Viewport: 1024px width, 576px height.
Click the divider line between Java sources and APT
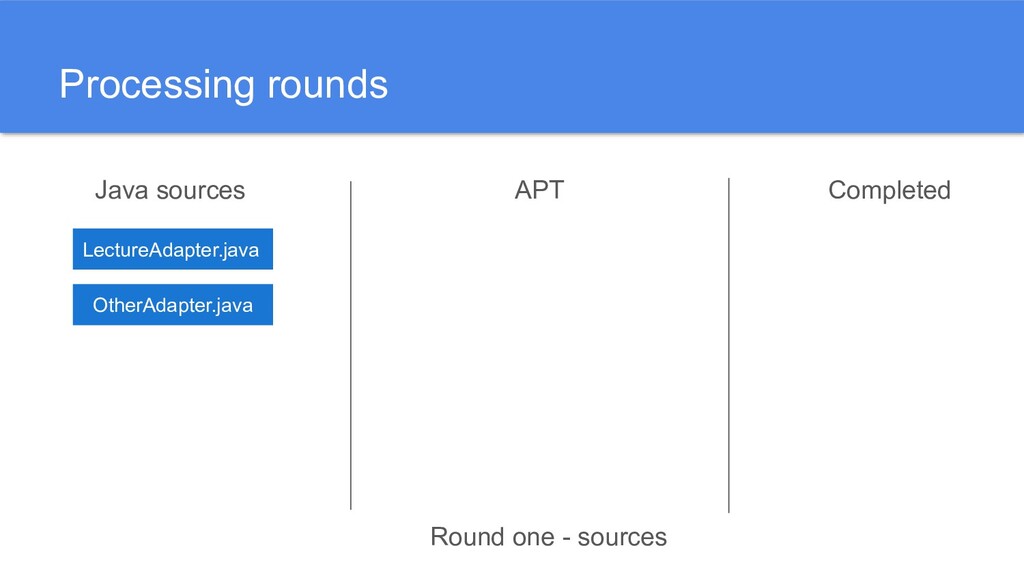coord(351,345)
